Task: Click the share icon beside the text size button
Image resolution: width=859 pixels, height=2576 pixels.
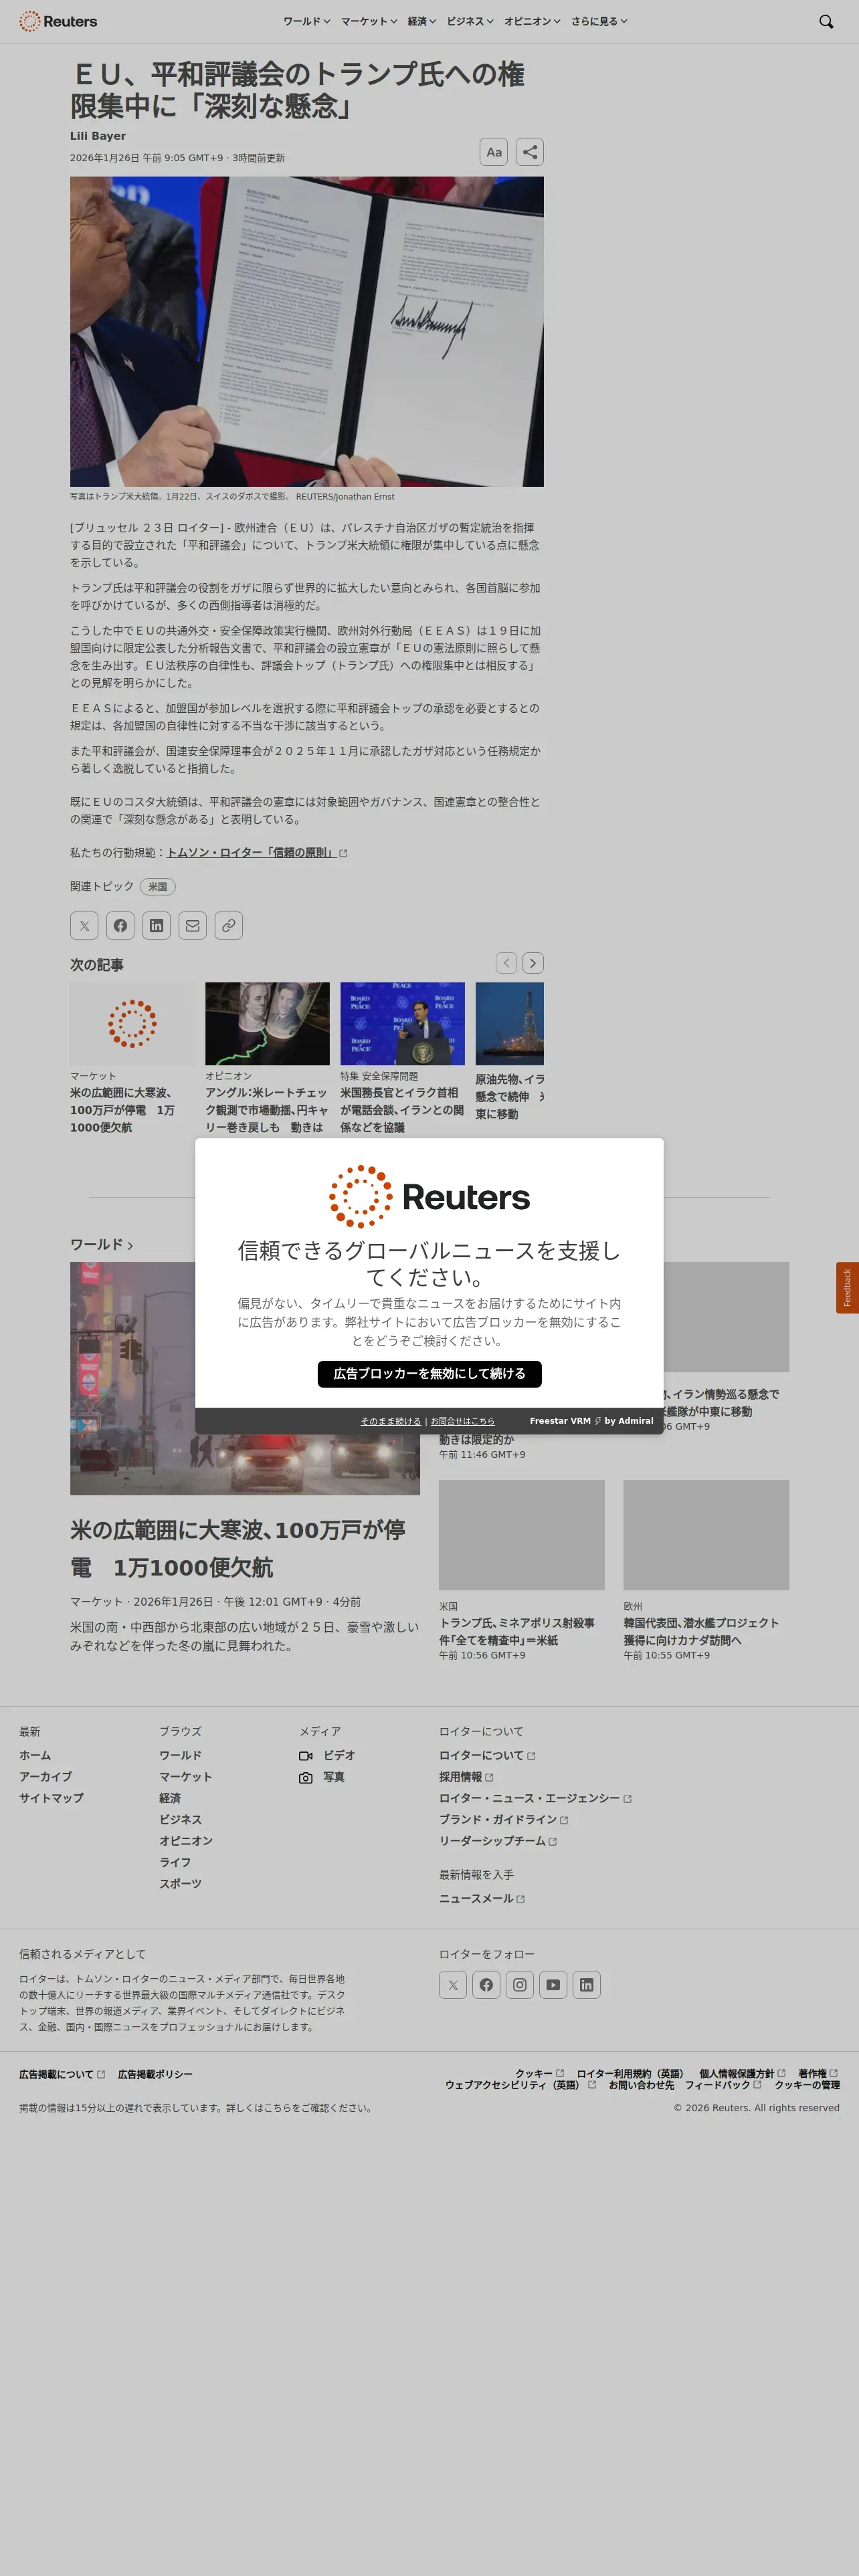Action: click(x=530, y=152)
